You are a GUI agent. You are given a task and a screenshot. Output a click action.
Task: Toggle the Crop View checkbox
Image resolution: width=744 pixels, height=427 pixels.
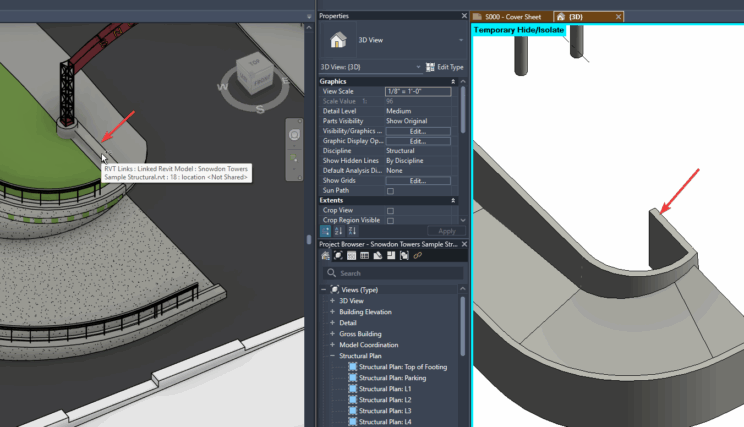click(x=390, y=211)
